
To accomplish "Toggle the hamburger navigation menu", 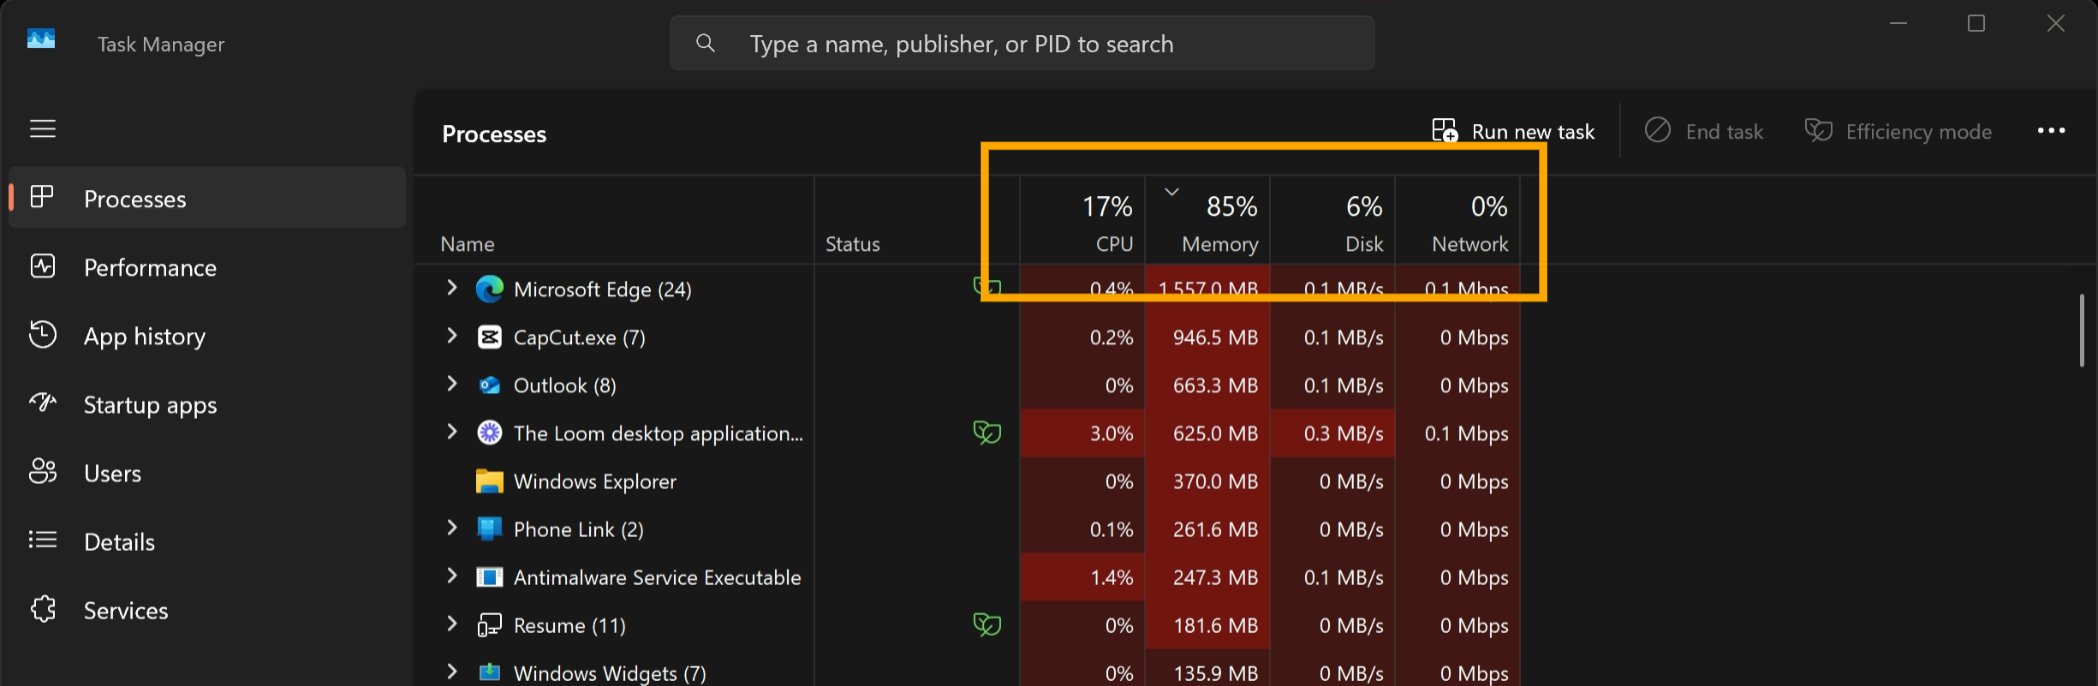I will 43,129.
